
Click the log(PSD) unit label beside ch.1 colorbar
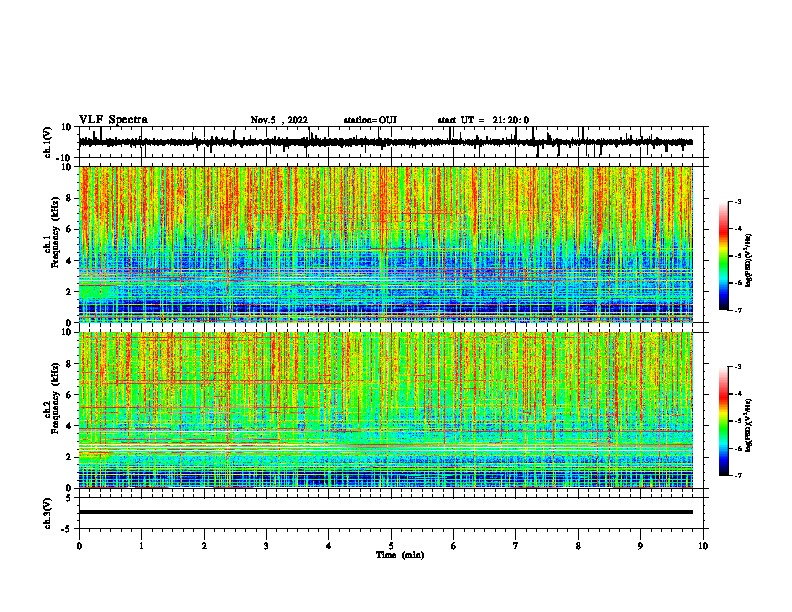pos(749,260)
